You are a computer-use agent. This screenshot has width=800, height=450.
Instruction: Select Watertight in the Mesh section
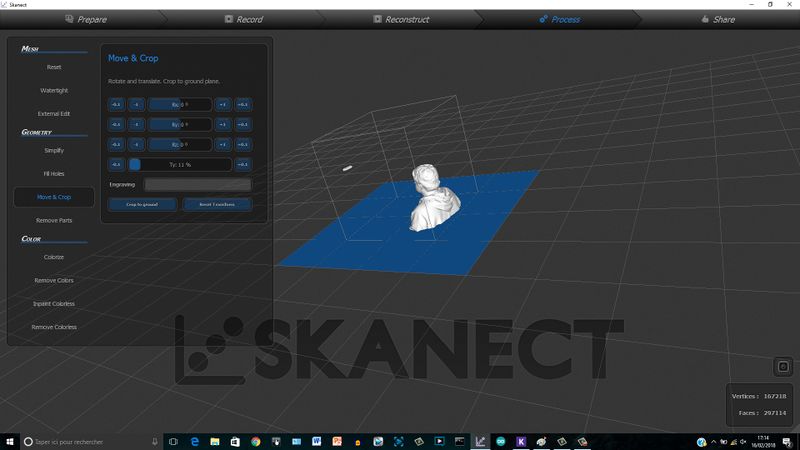pos(54,90)
